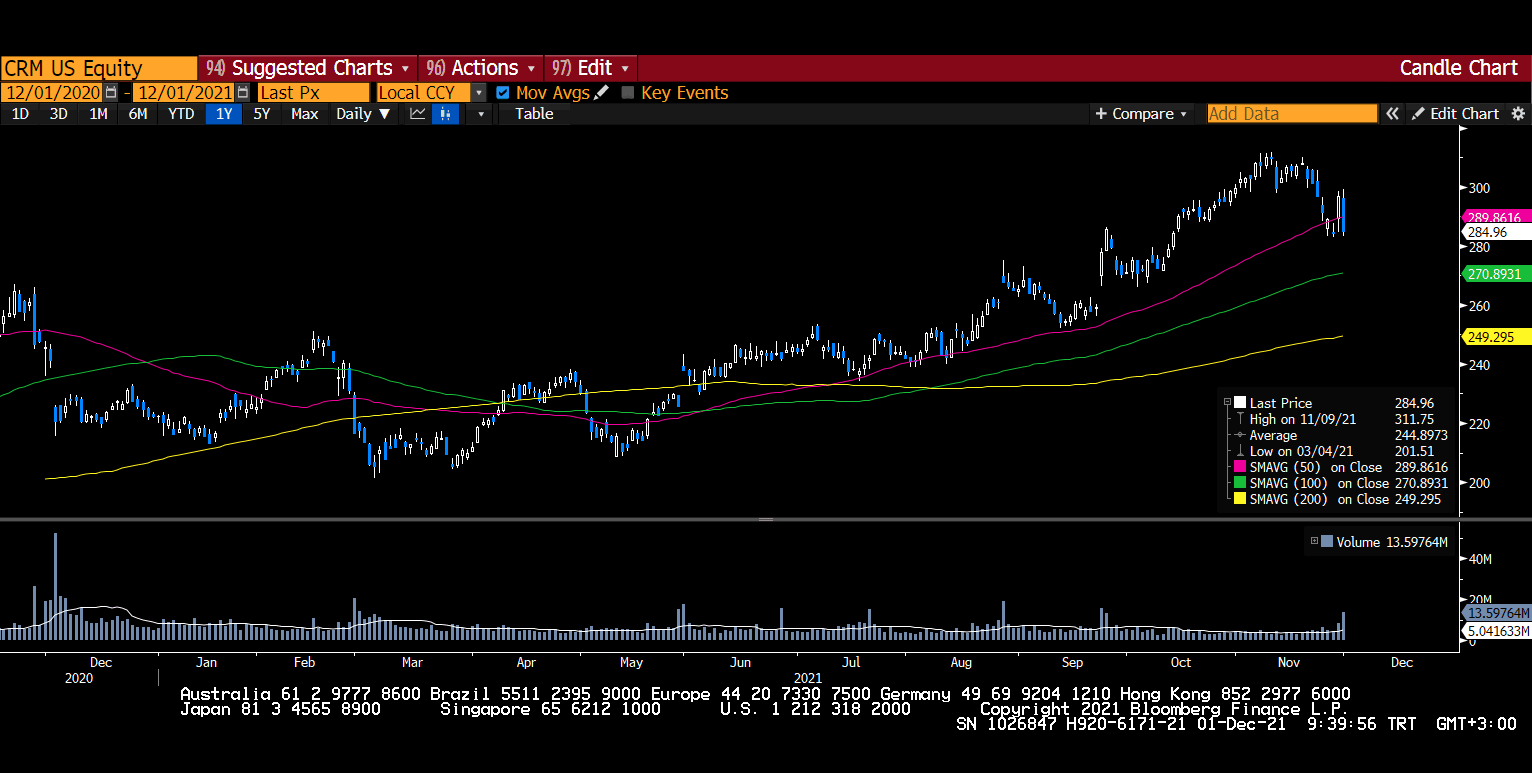Screen dimensions: 1532x773
Task: Open the end date calendar picker
Action: click(243, 92)
